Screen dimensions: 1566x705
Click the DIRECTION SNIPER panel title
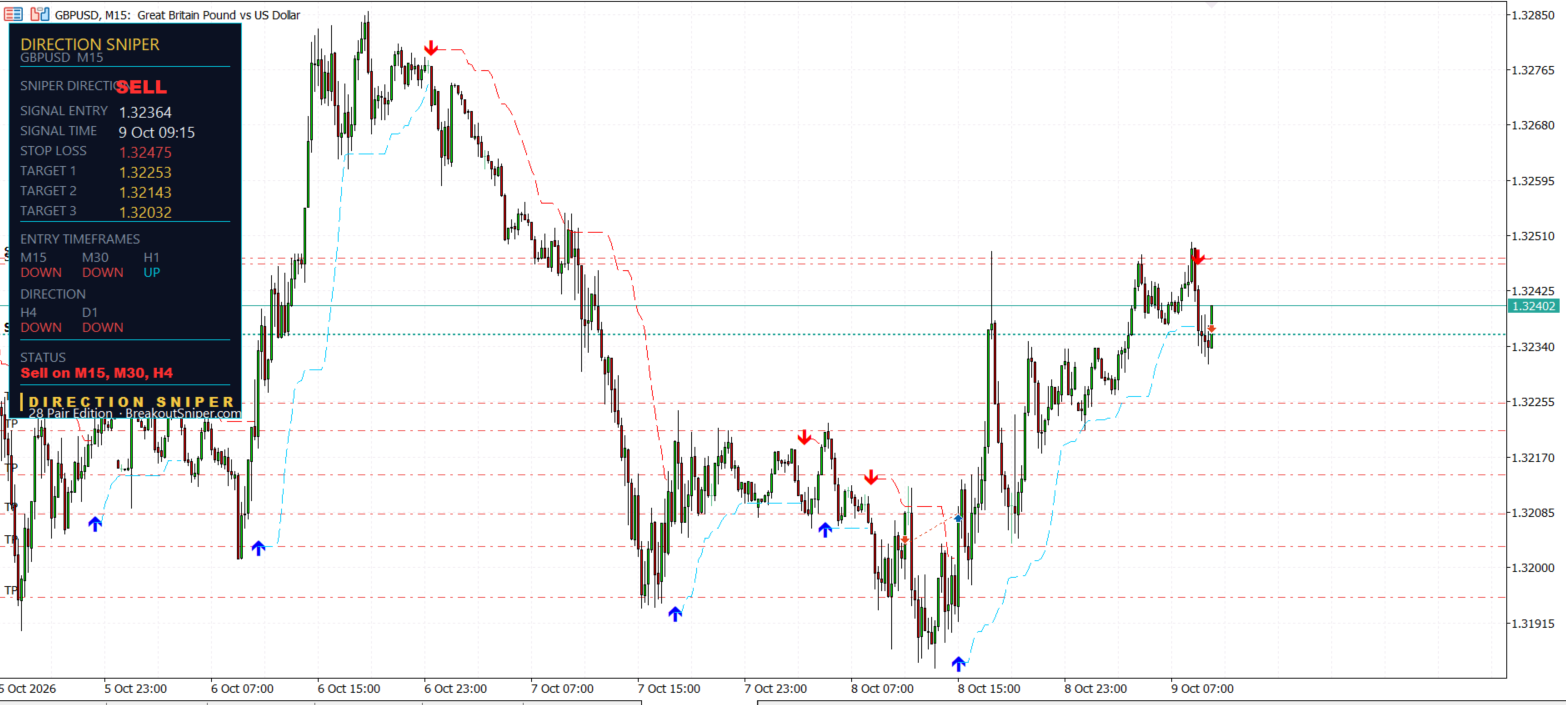(x=90, y=44)
